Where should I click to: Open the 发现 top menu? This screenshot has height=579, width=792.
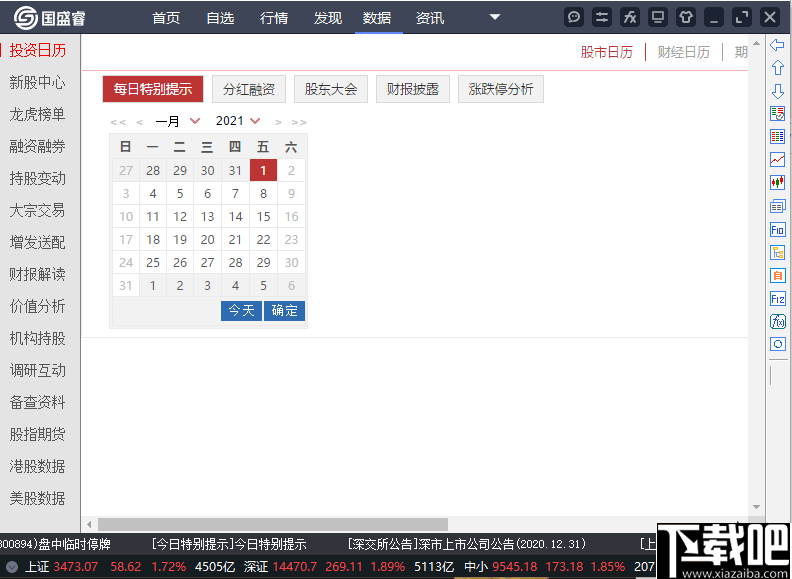pos(327,18)
